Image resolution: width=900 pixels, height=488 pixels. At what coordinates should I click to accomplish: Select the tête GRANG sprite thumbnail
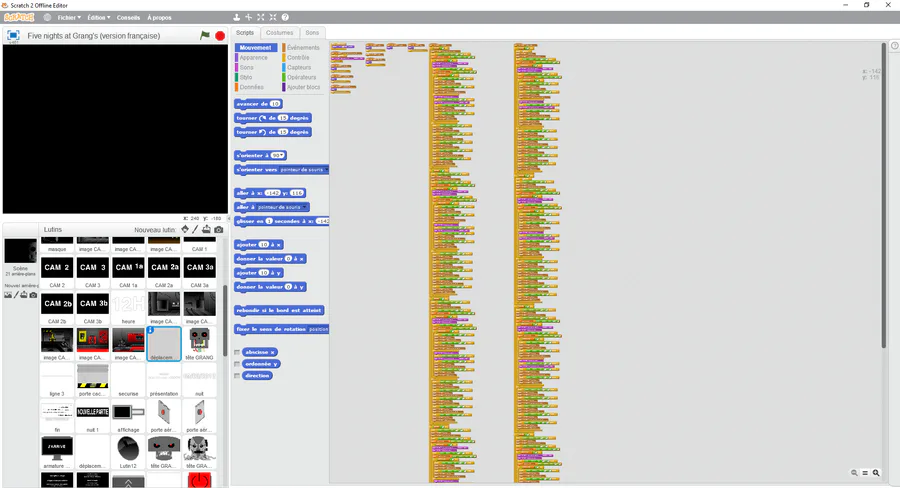click(200, 343)
